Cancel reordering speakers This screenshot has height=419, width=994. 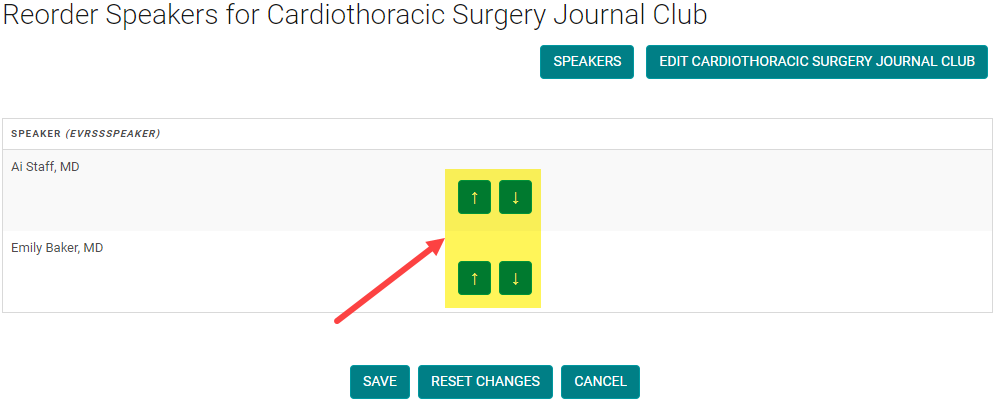tap(600, 381)
